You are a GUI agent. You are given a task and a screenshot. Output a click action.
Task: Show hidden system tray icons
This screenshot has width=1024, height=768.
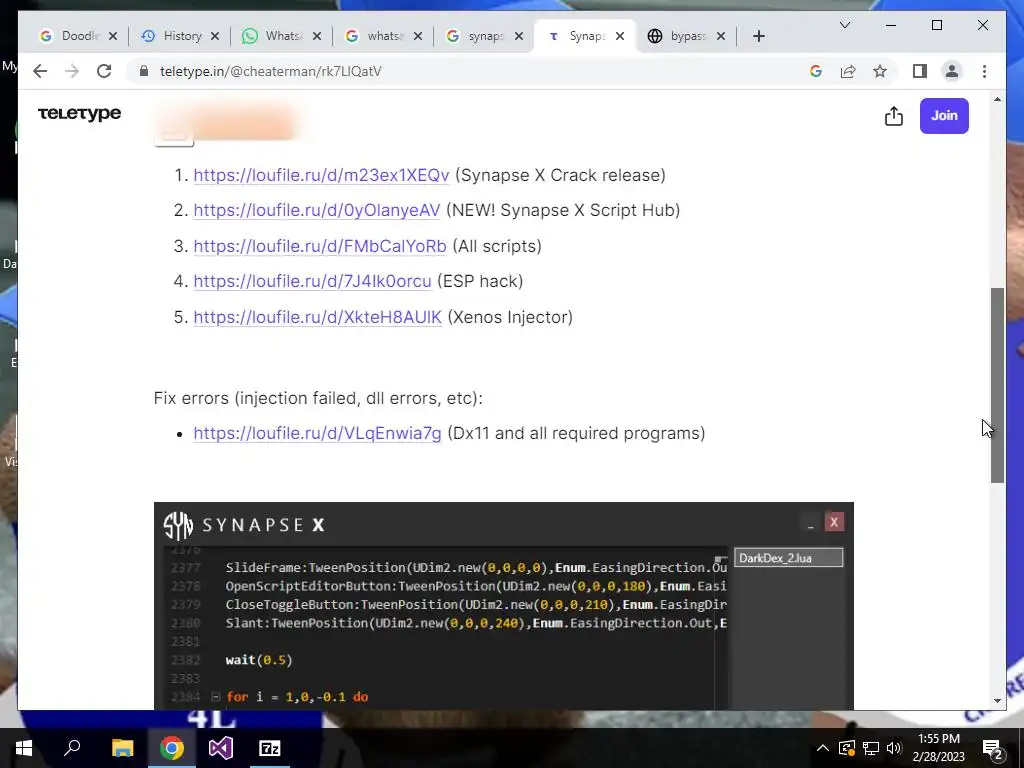[x=823, y=748]
